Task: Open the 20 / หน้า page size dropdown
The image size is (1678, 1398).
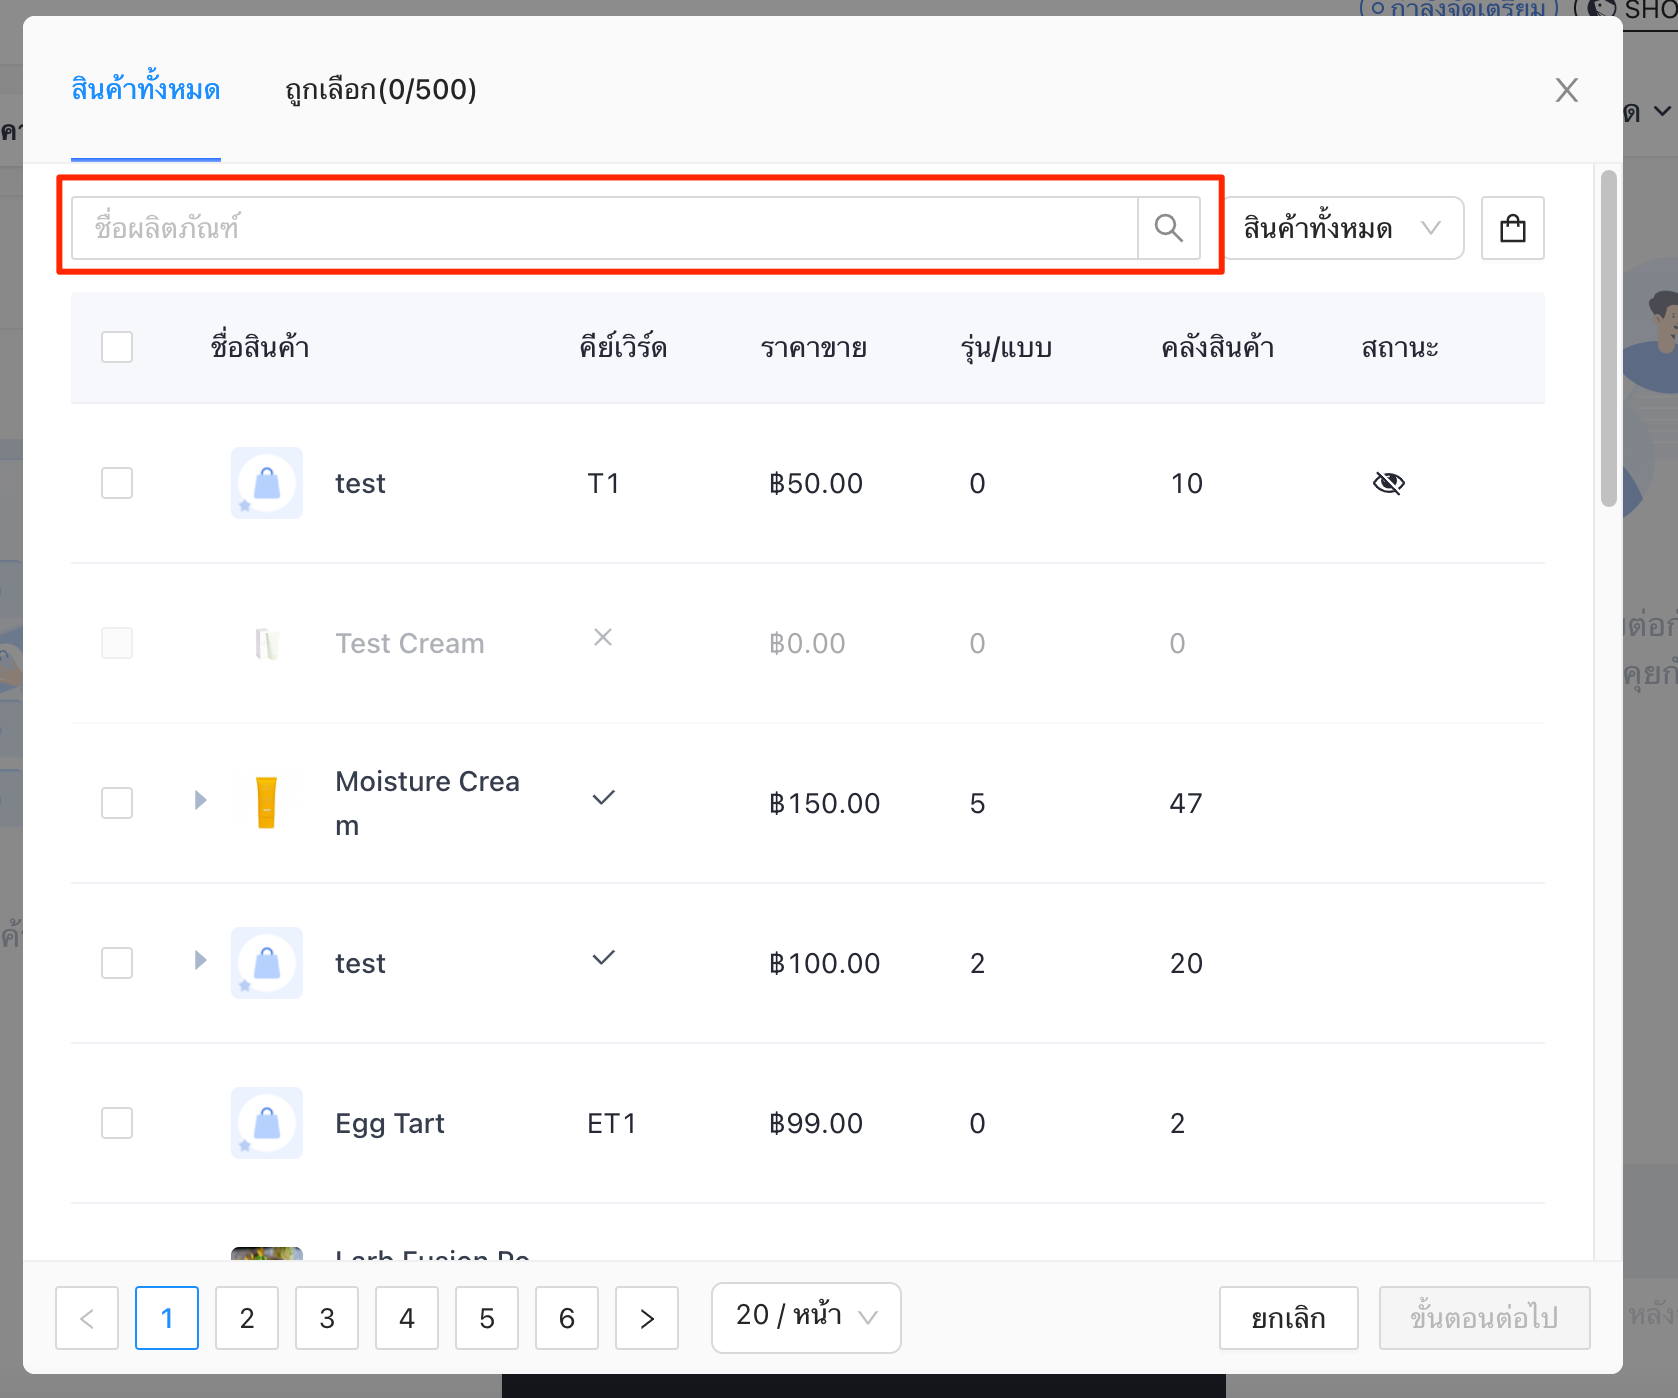Action: (x=806, y=1318)
